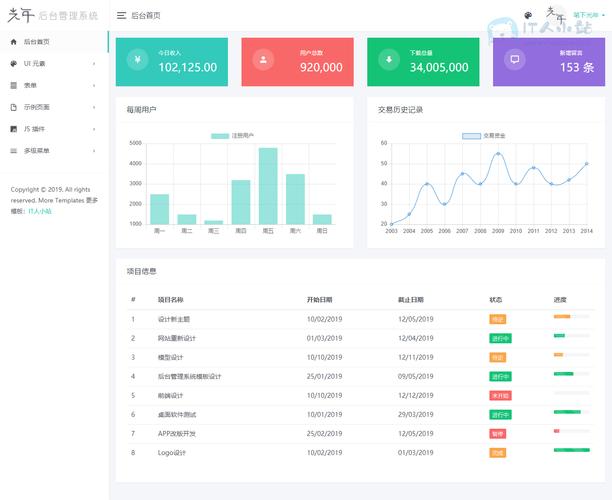Toggle the hamburger sidebar menu icon

click(121, 16)
